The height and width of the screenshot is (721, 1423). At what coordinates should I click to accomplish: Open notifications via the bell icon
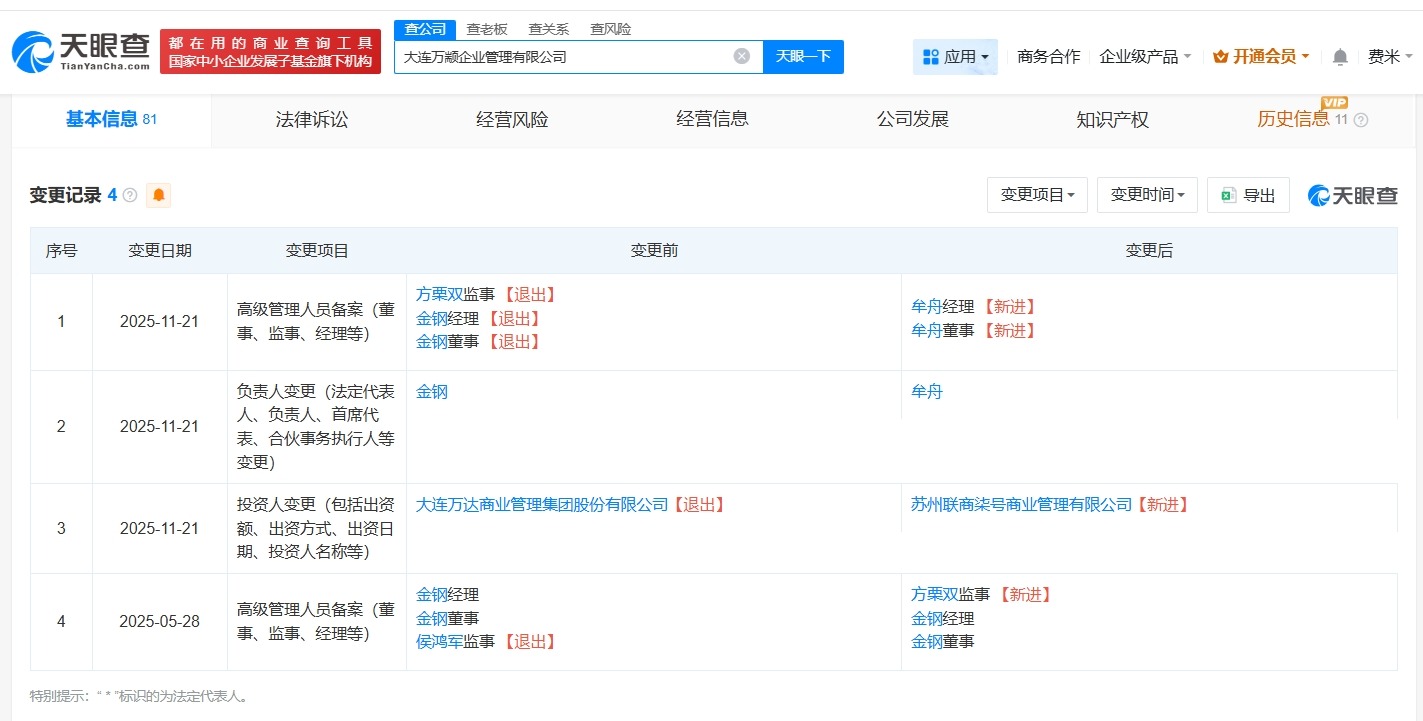click(x=1338, y=57)
